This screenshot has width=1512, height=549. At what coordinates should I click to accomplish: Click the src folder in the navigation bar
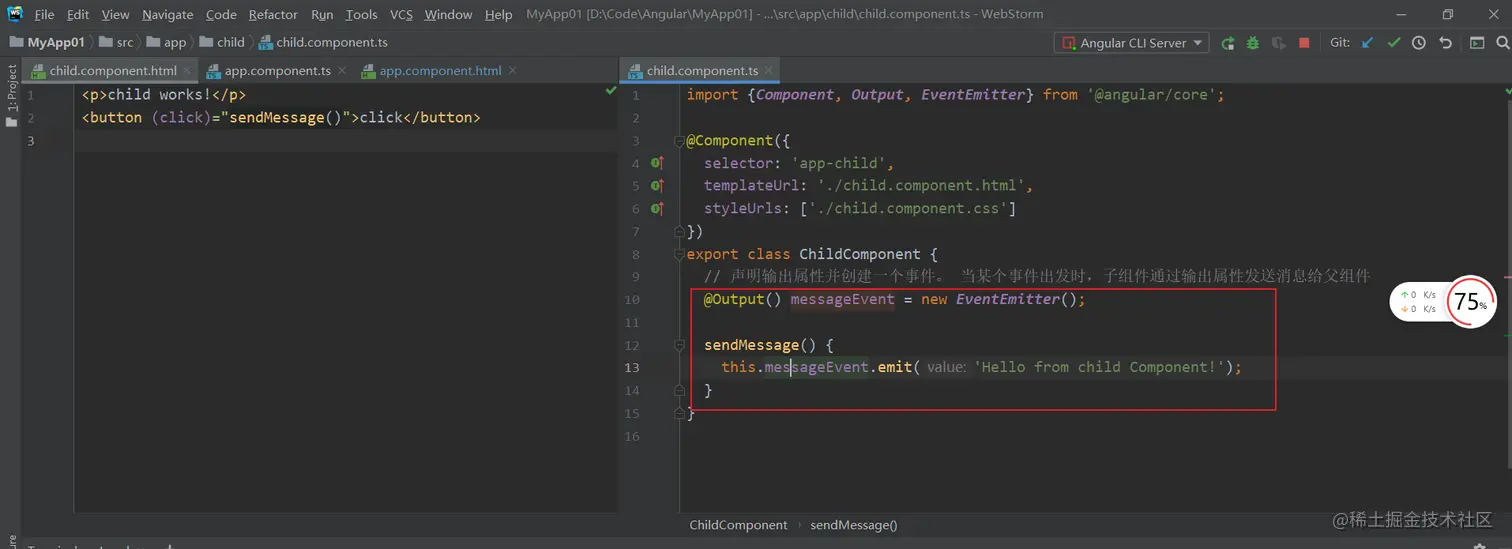pos(116,43)
